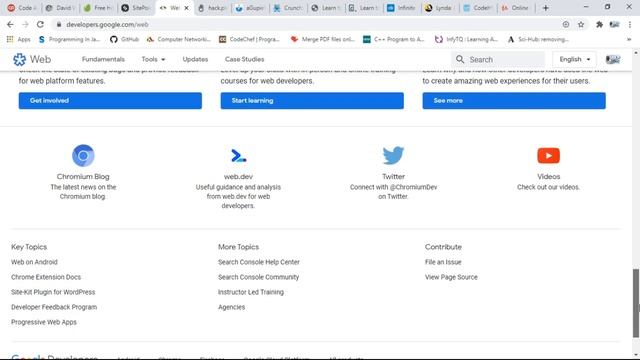The image size is (640, 360).
Task: Click the vertical scrollbar thumb
Action: click(636, 303)
